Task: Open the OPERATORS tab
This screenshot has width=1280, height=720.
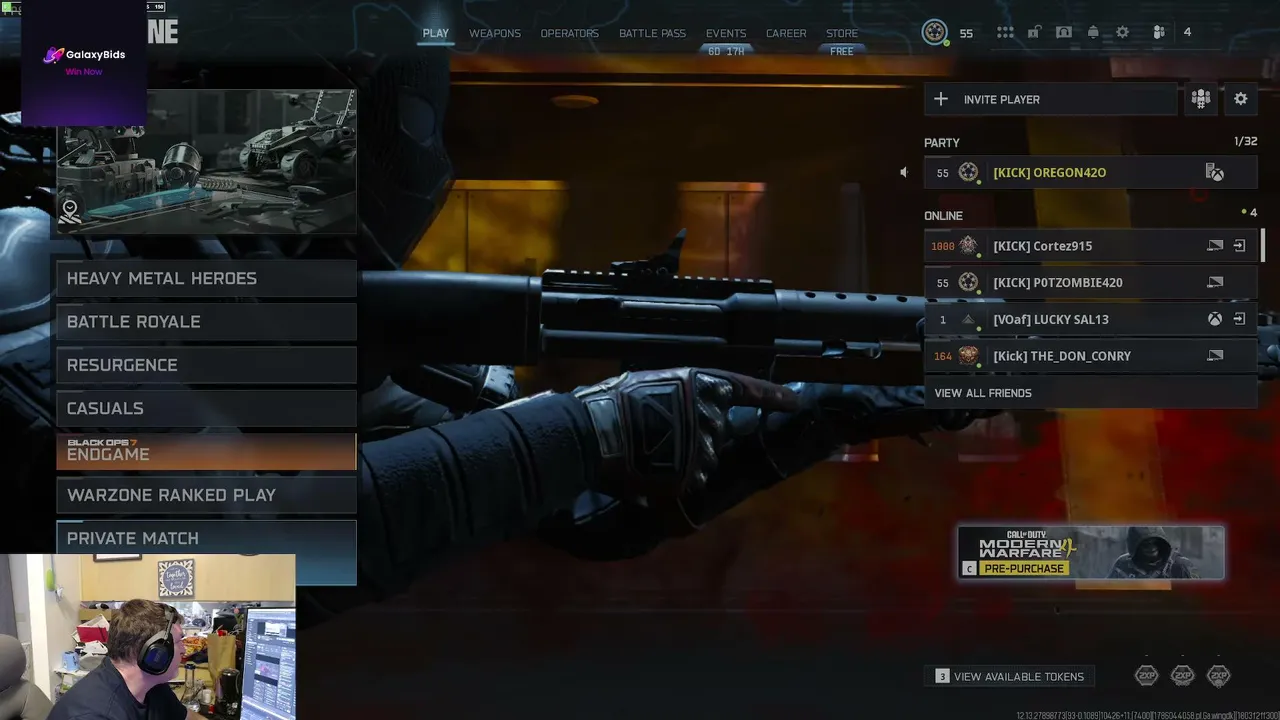Action: [x=570, y=33]
